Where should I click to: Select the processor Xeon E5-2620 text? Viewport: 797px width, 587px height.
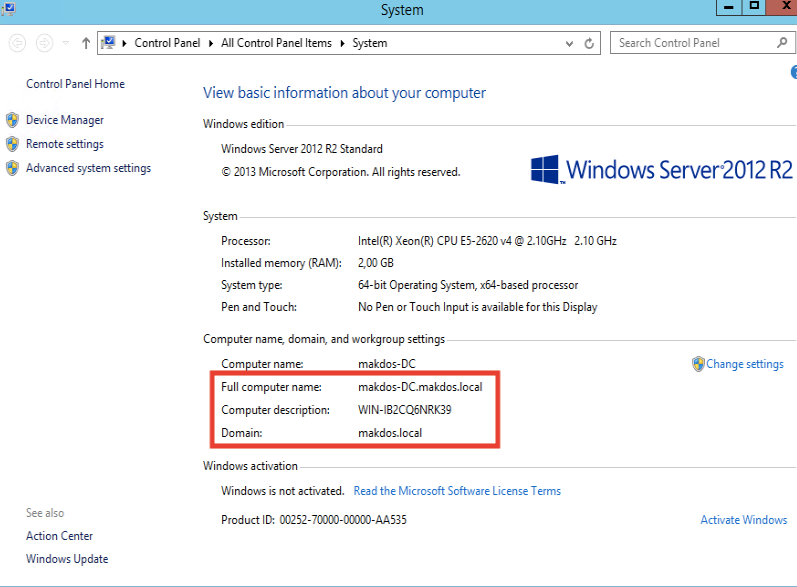pos(487,241)
